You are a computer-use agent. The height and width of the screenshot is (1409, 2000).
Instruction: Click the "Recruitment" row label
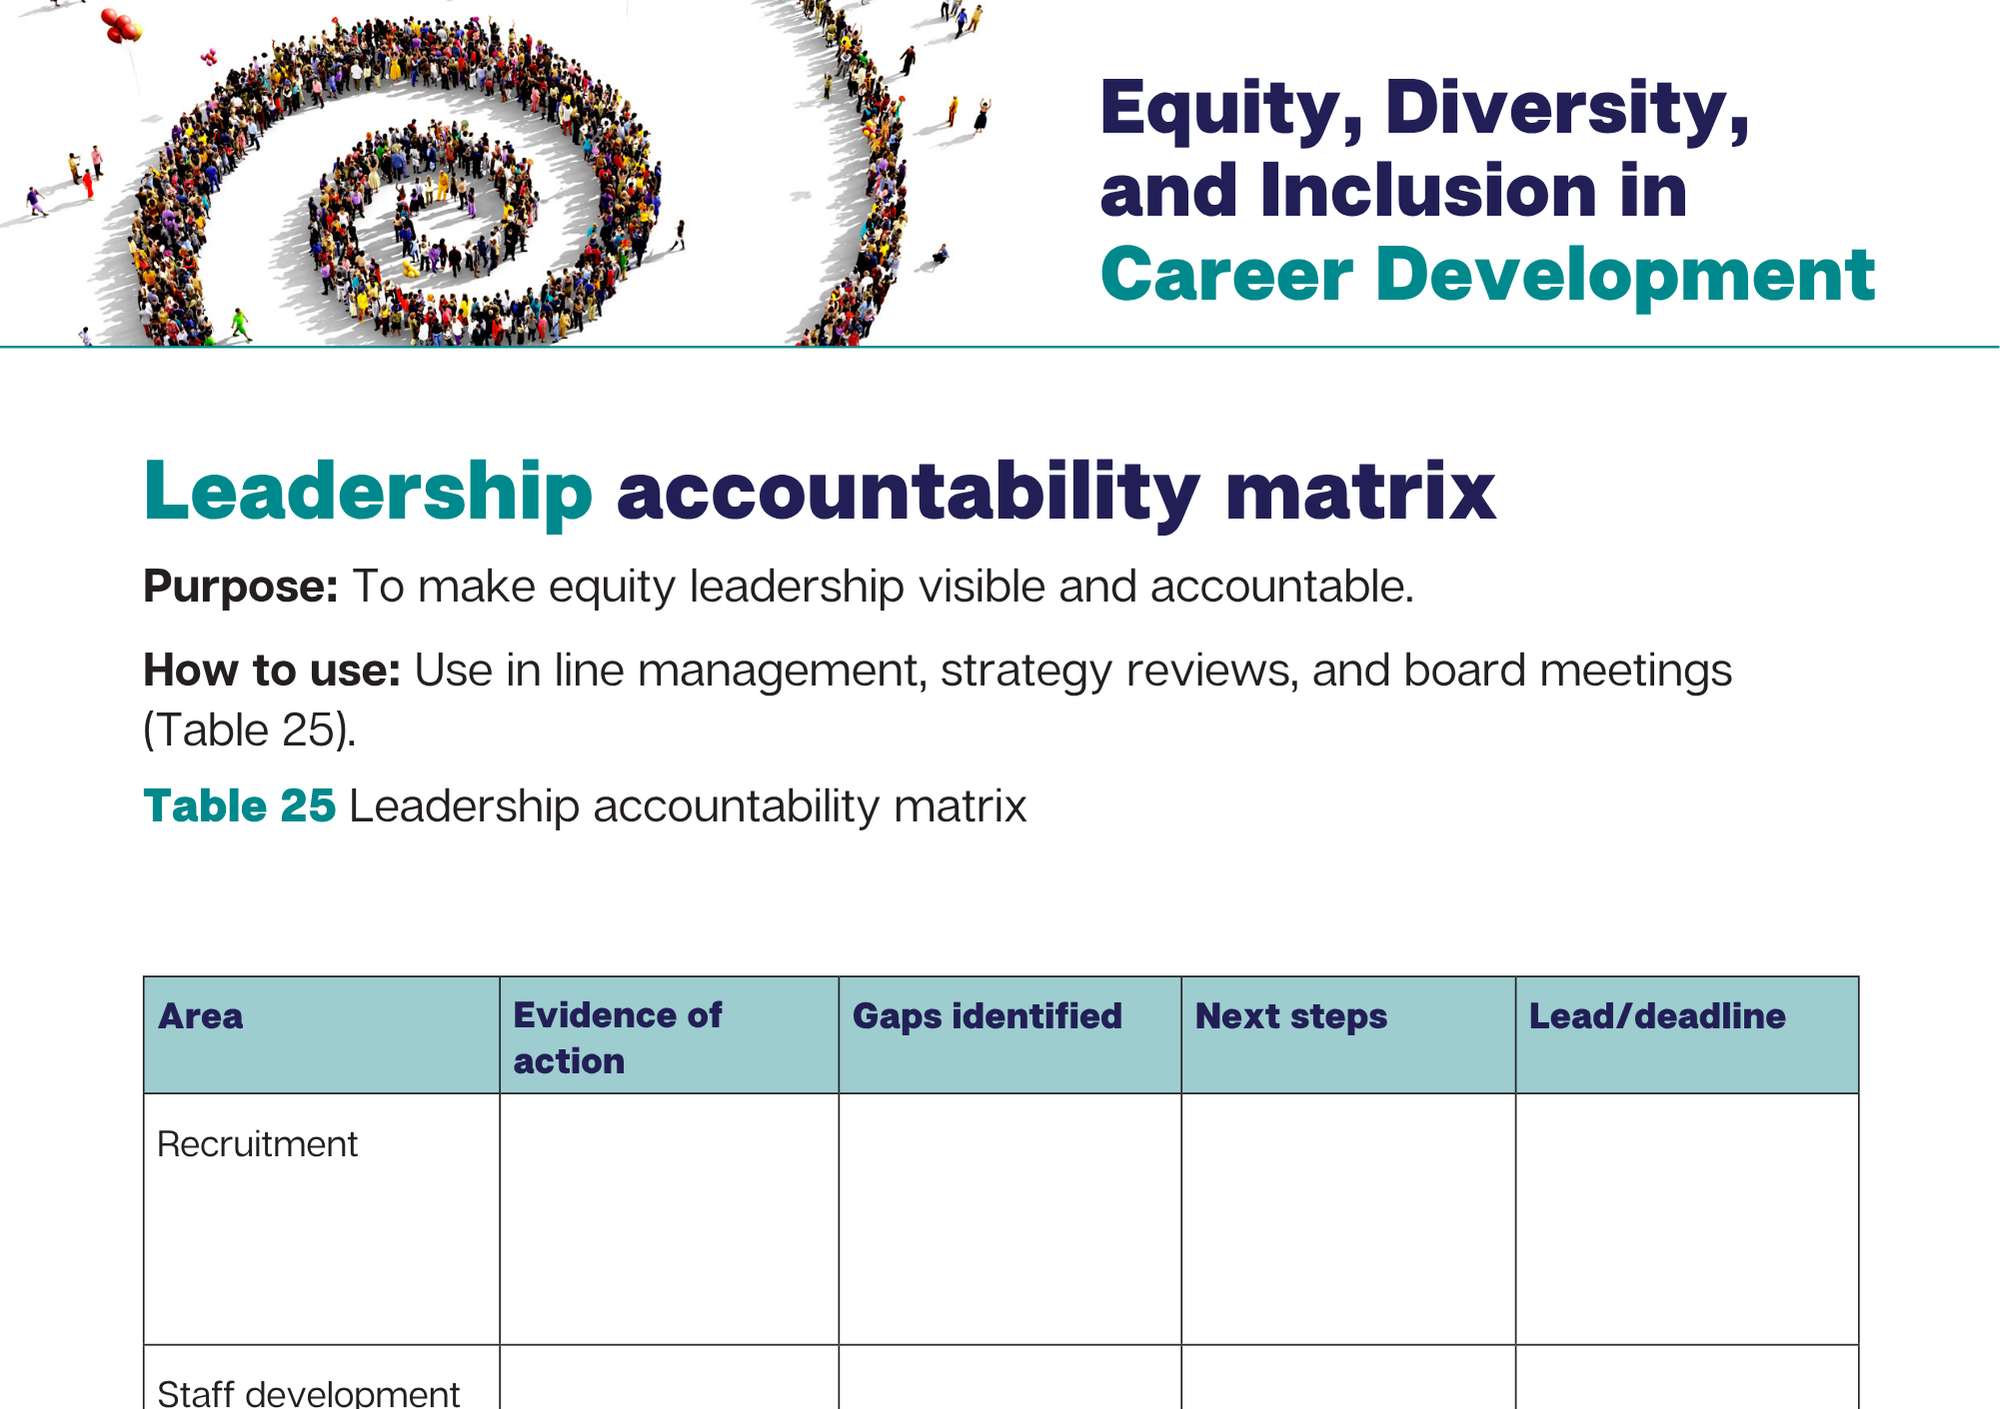pyautogui.click(x=257, y=1144)
